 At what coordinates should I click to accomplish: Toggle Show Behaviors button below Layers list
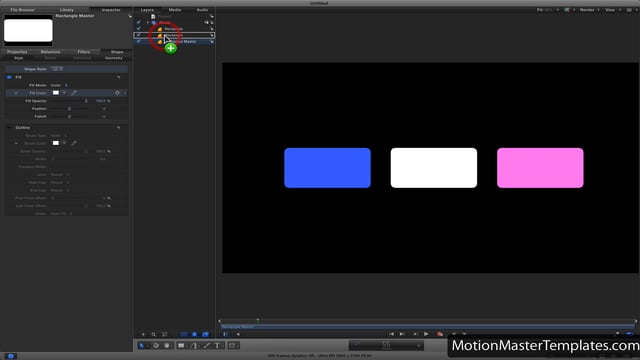click(194, 334)
